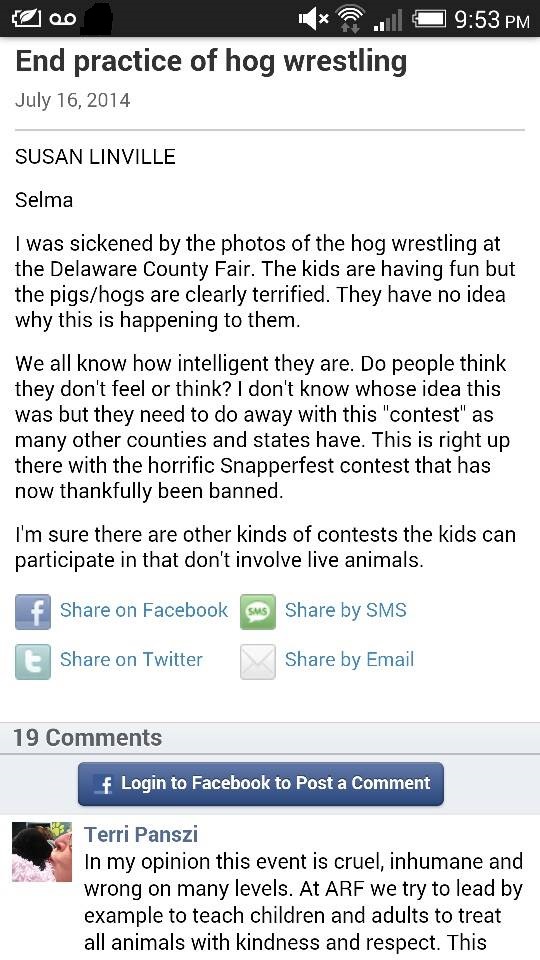Tap Terri Panszi's profile picture
Screen dimensions: 540x960
tap(42, 852)
